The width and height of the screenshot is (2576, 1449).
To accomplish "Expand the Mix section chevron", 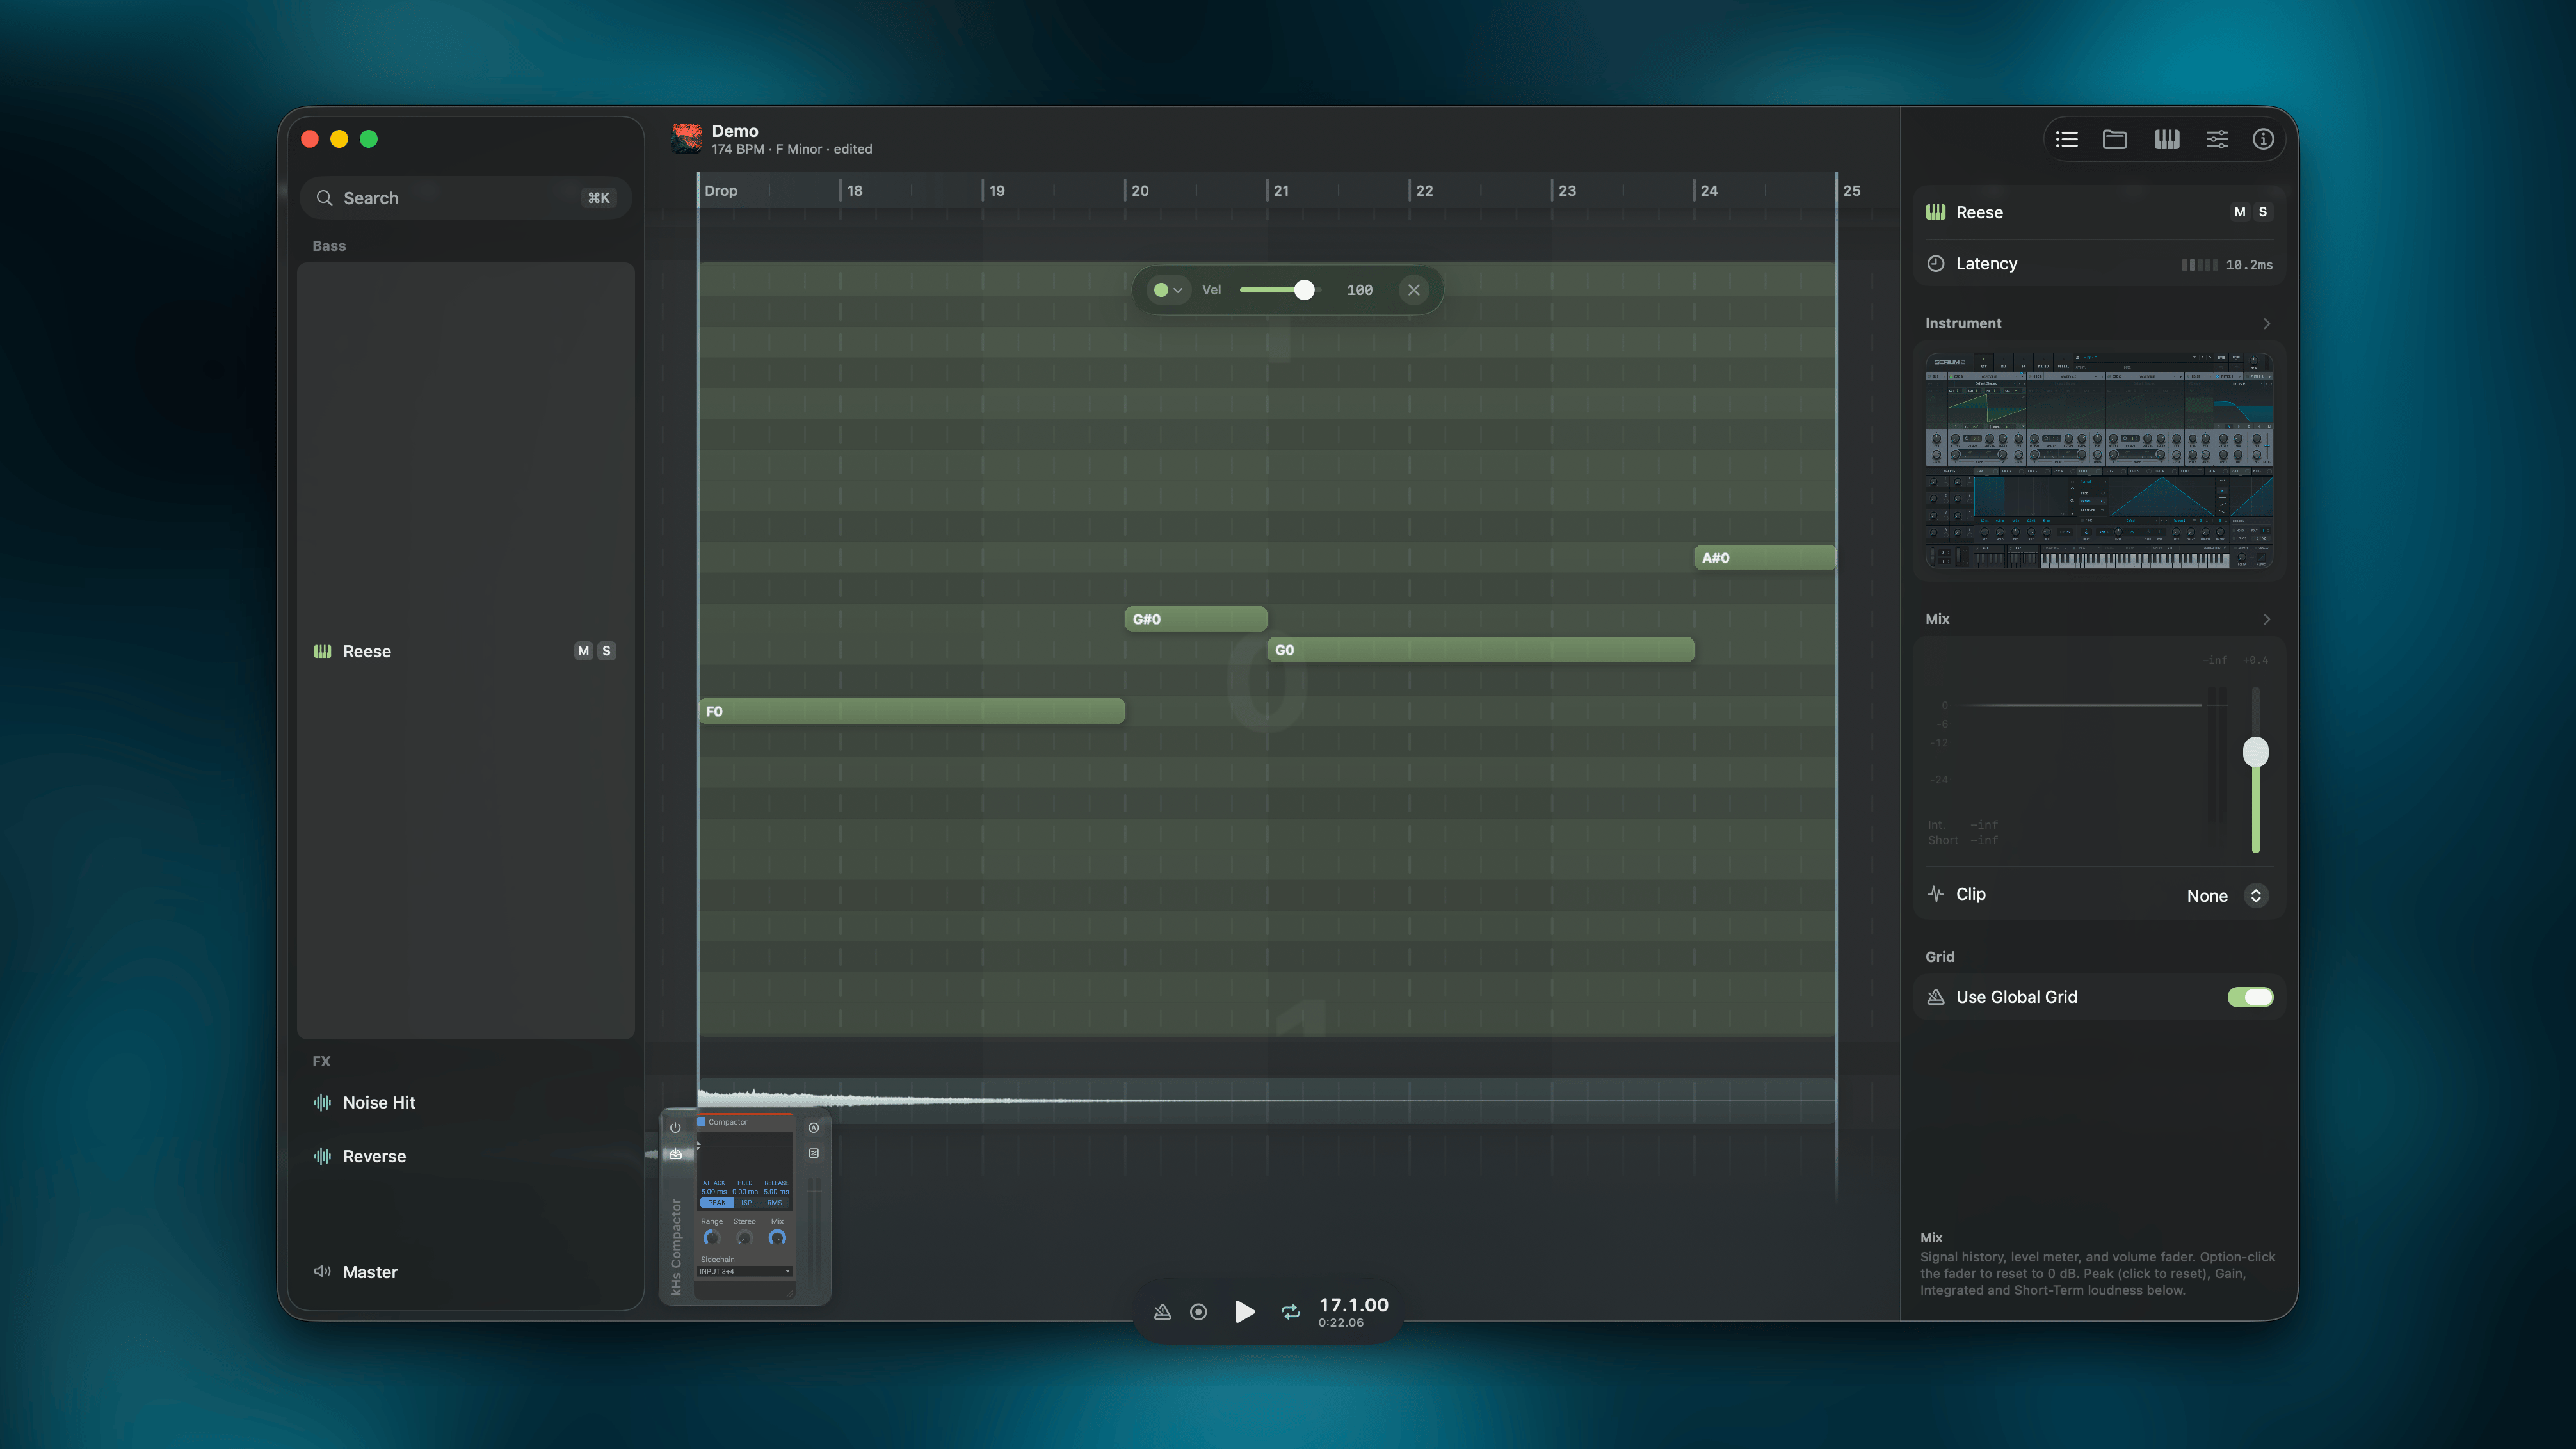I will (2266, 620).
